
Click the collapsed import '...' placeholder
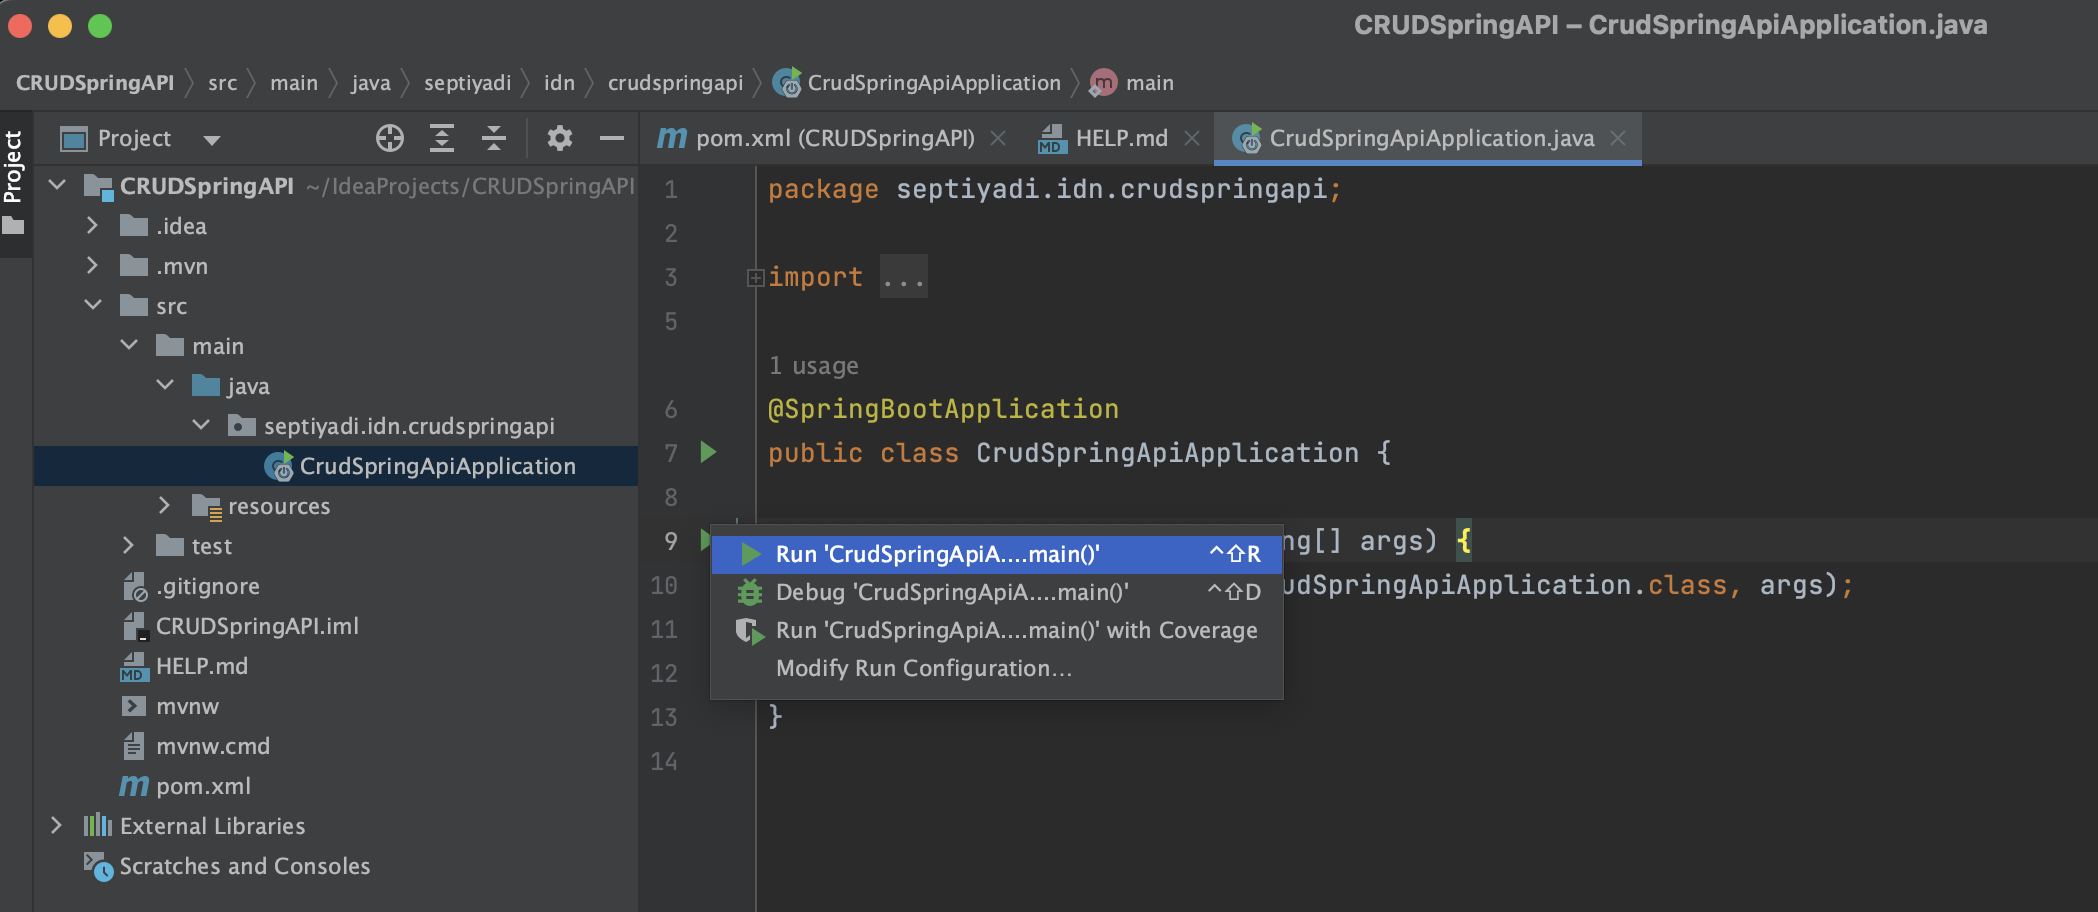point(904,277)
